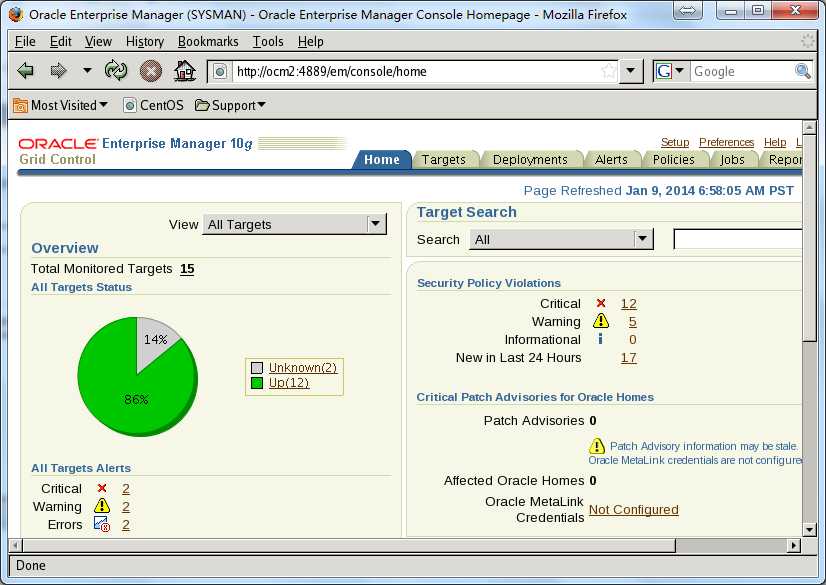
Task: Open the 5 security warnings link
Action: 632,322
